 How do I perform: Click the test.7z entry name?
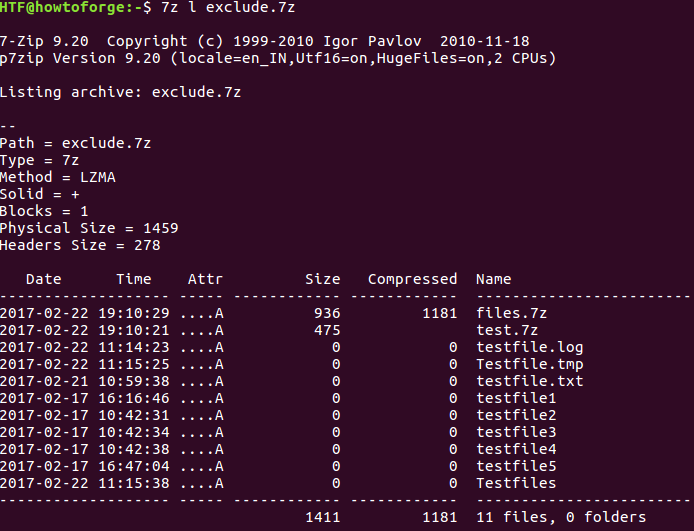[507, 330]
